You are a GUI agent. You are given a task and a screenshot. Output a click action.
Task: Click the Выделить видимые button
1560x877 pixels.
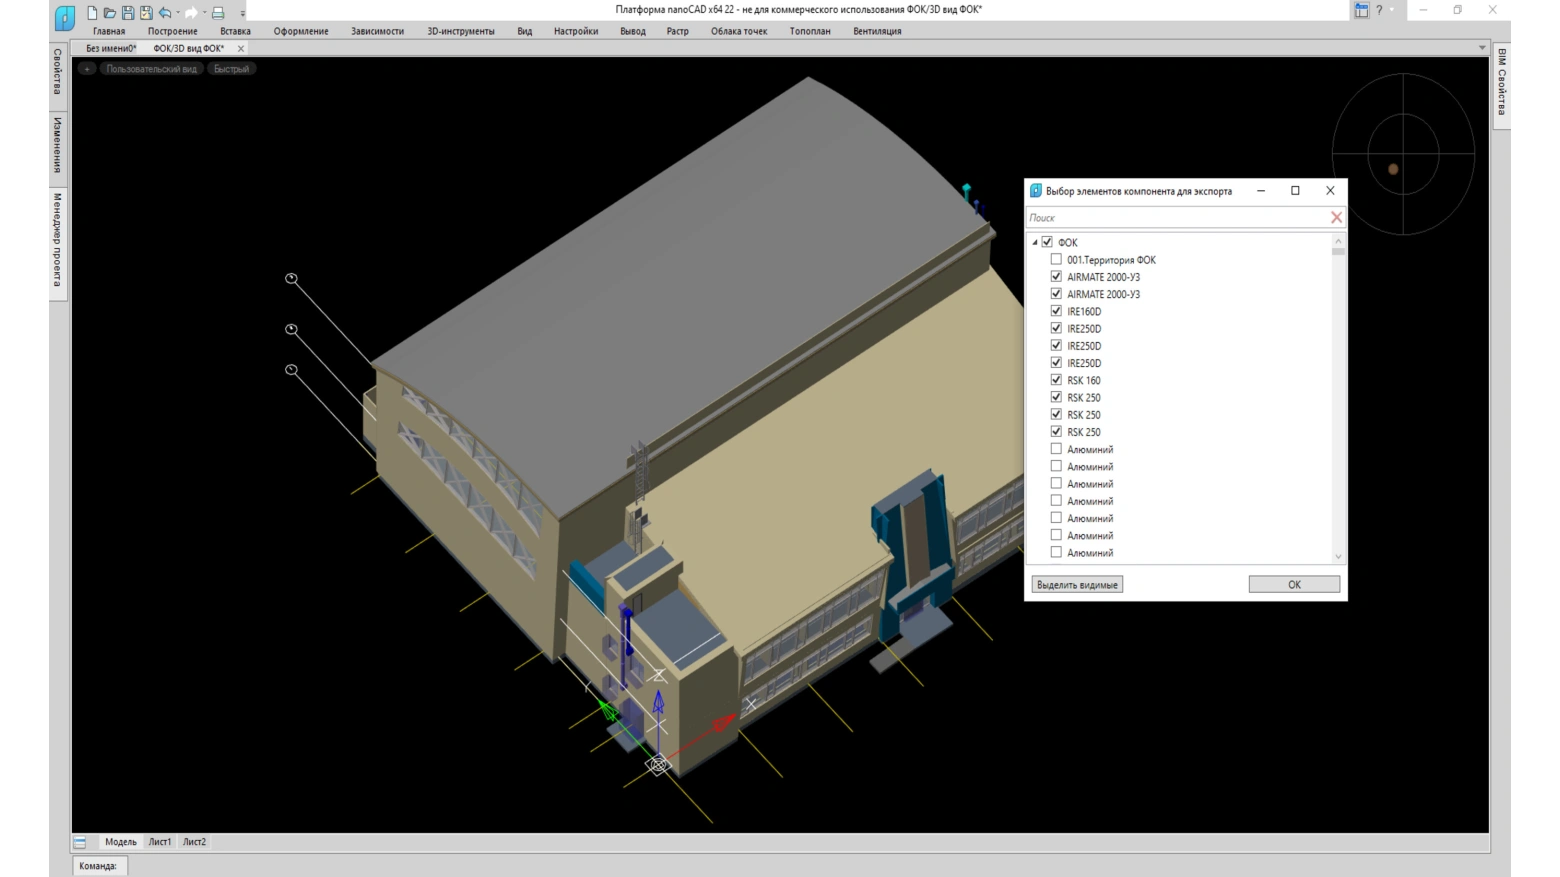[1077, 585]
